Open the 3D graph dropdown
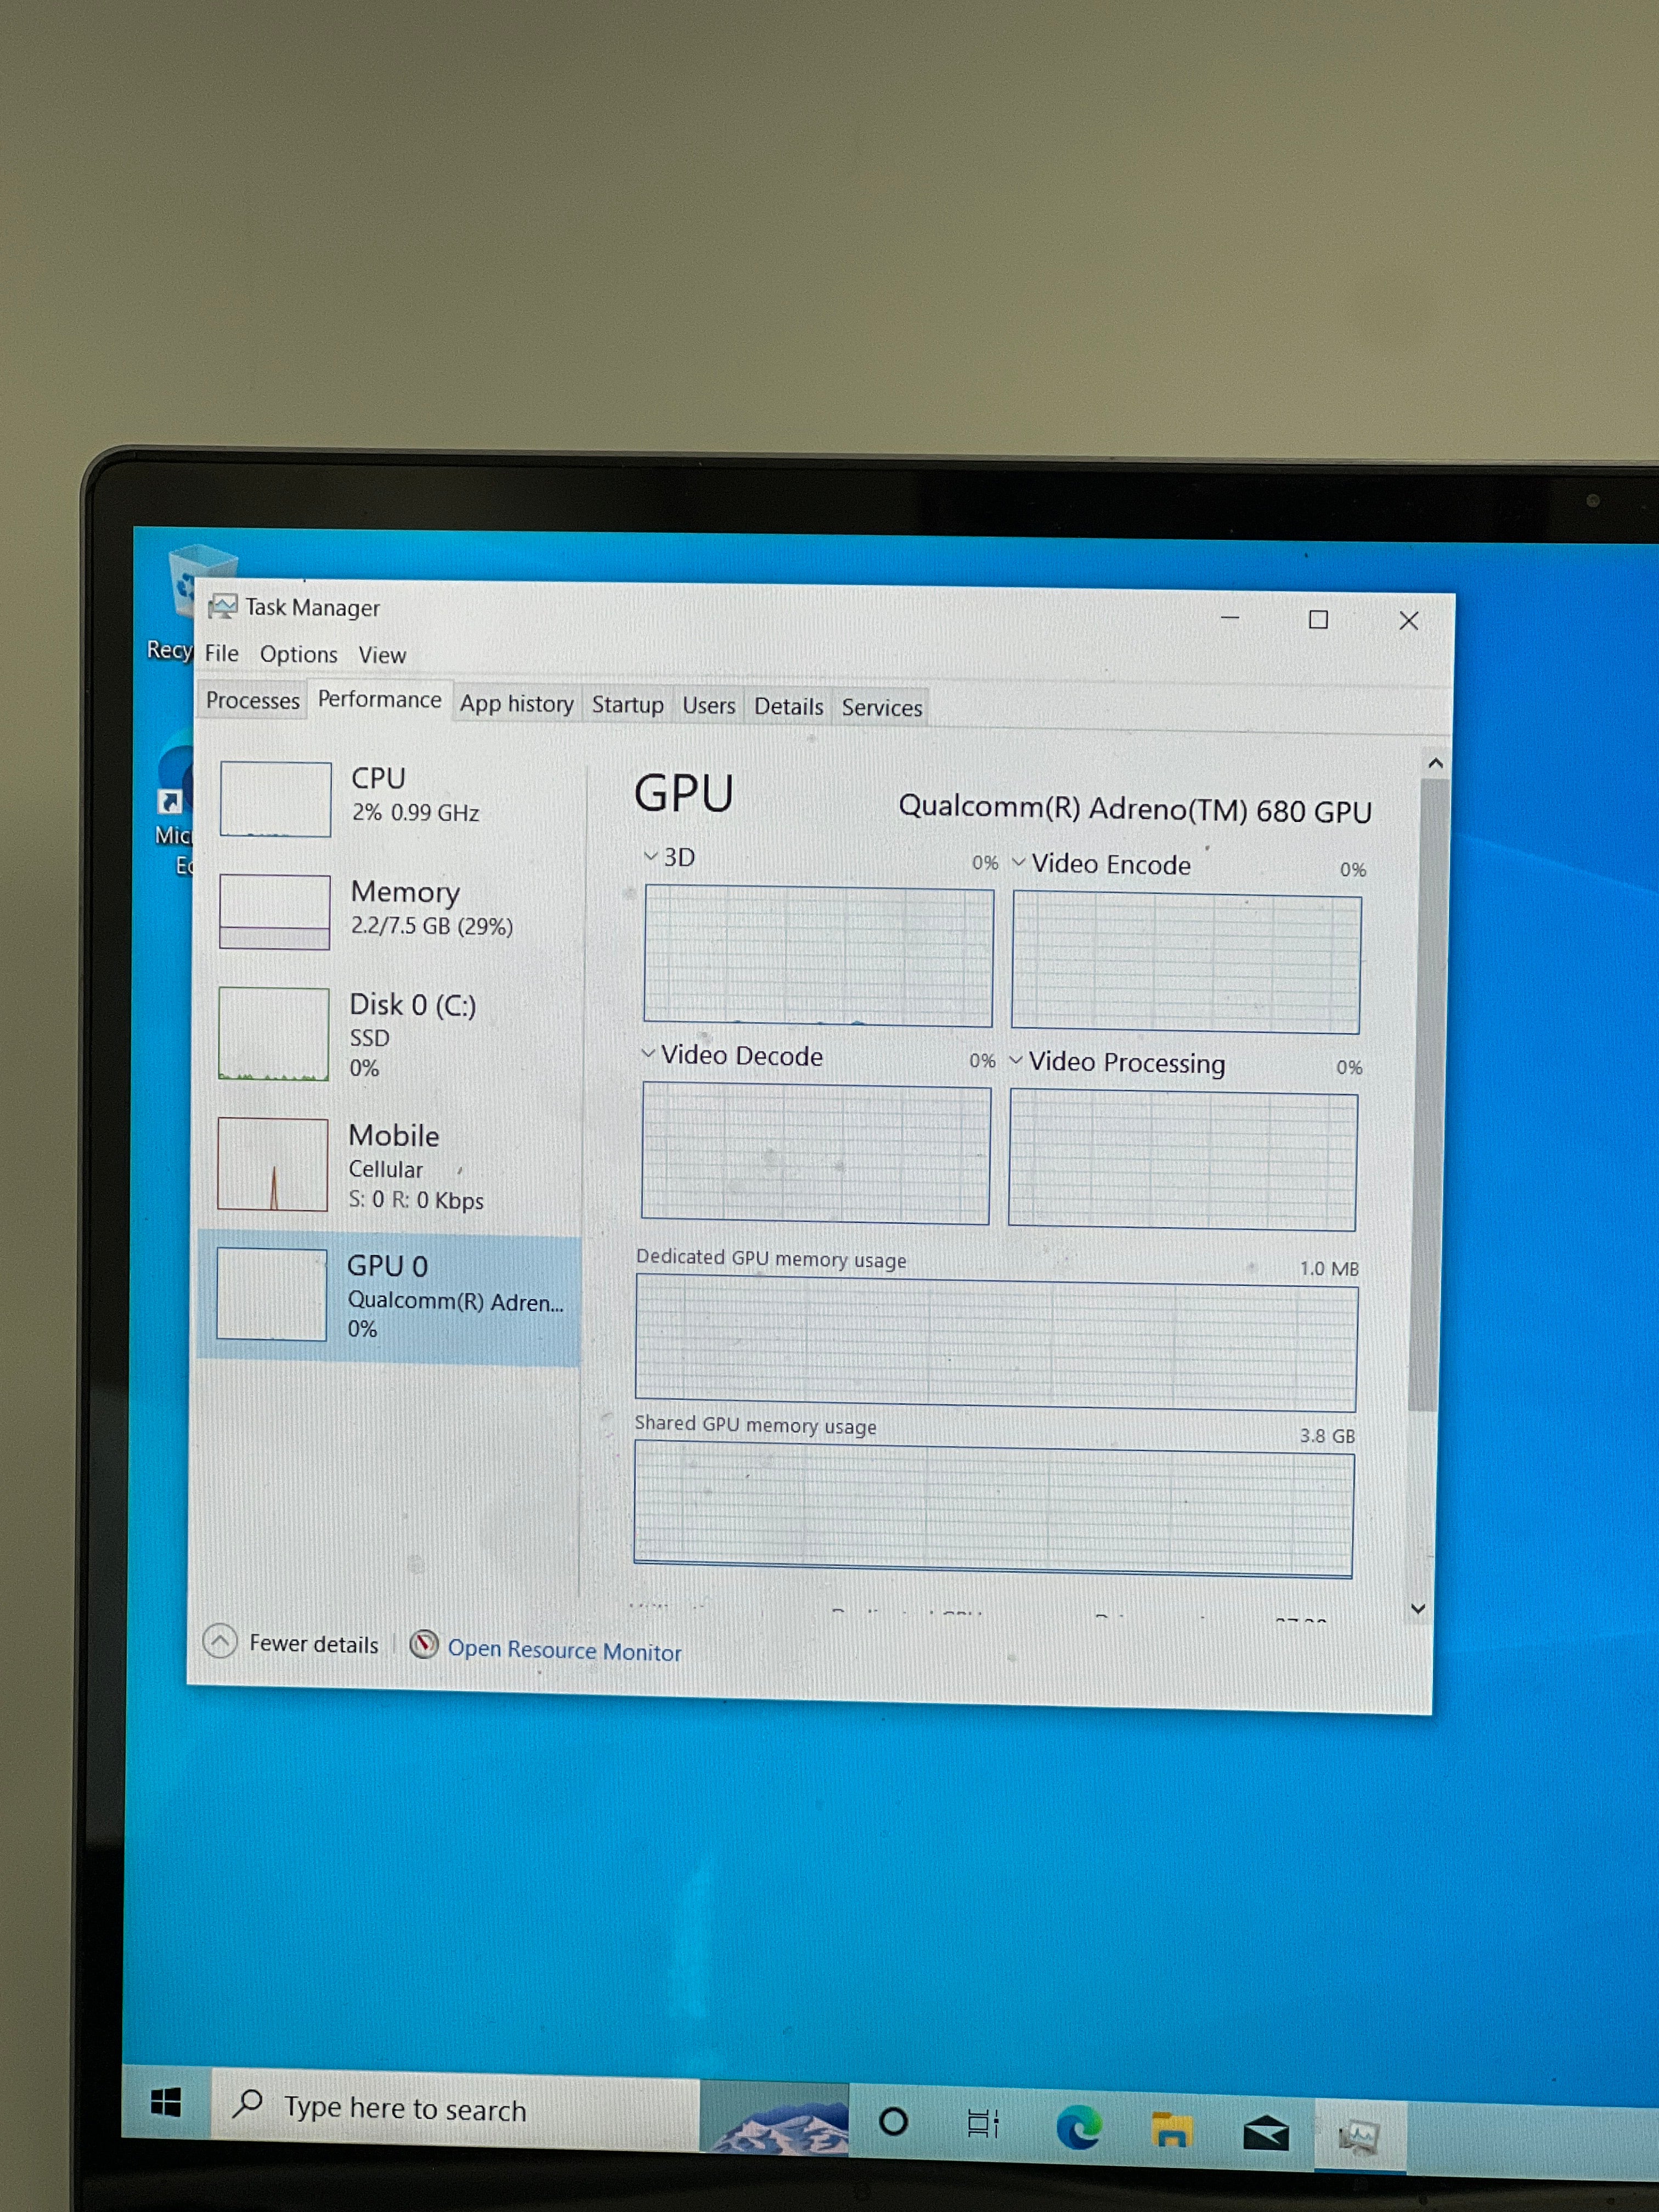 click(x=651, y=856)
